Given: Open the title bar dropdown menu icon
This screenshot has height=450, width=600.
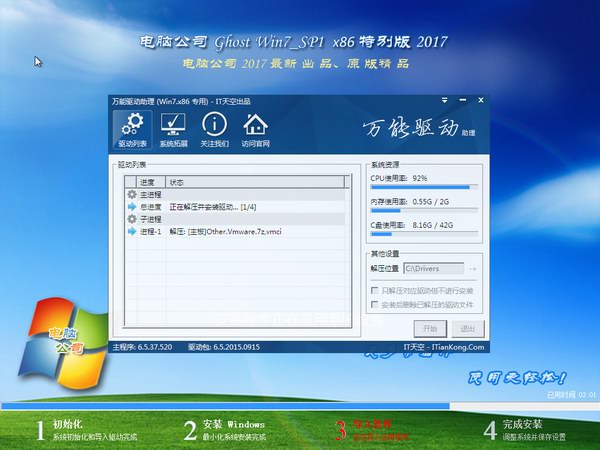Looking at the screenshot, I should (x=444, y=100).
